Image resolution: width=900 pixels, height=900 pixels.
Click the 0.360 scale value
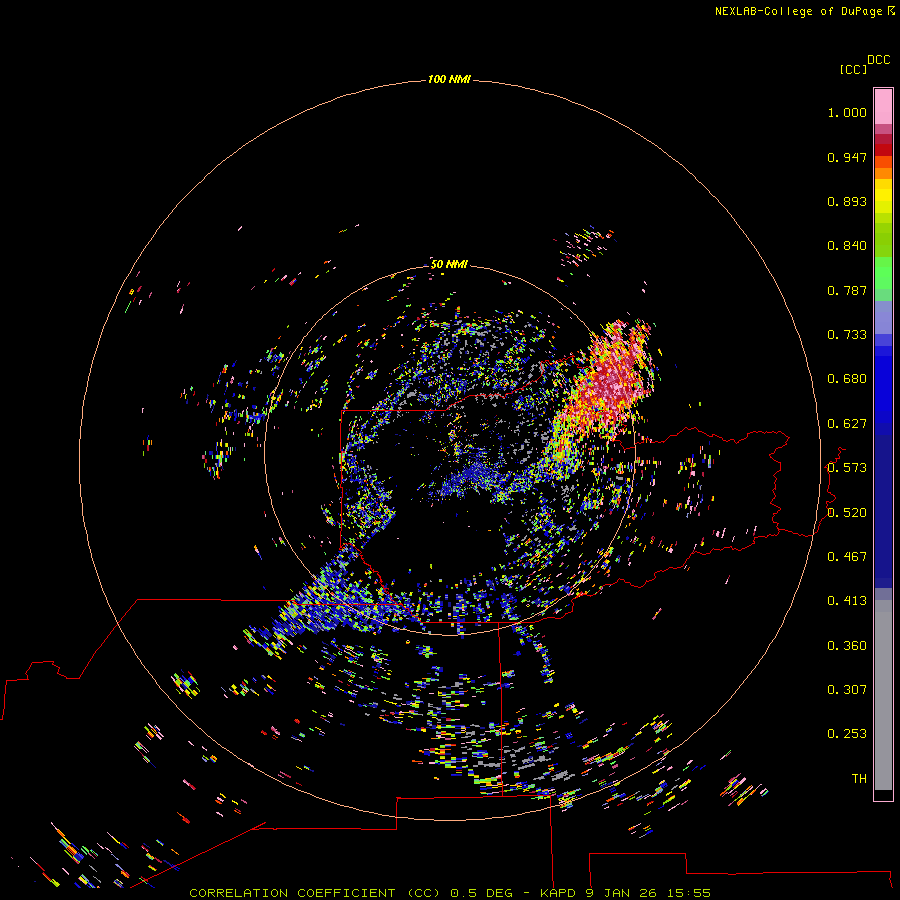tap(847, 646)
